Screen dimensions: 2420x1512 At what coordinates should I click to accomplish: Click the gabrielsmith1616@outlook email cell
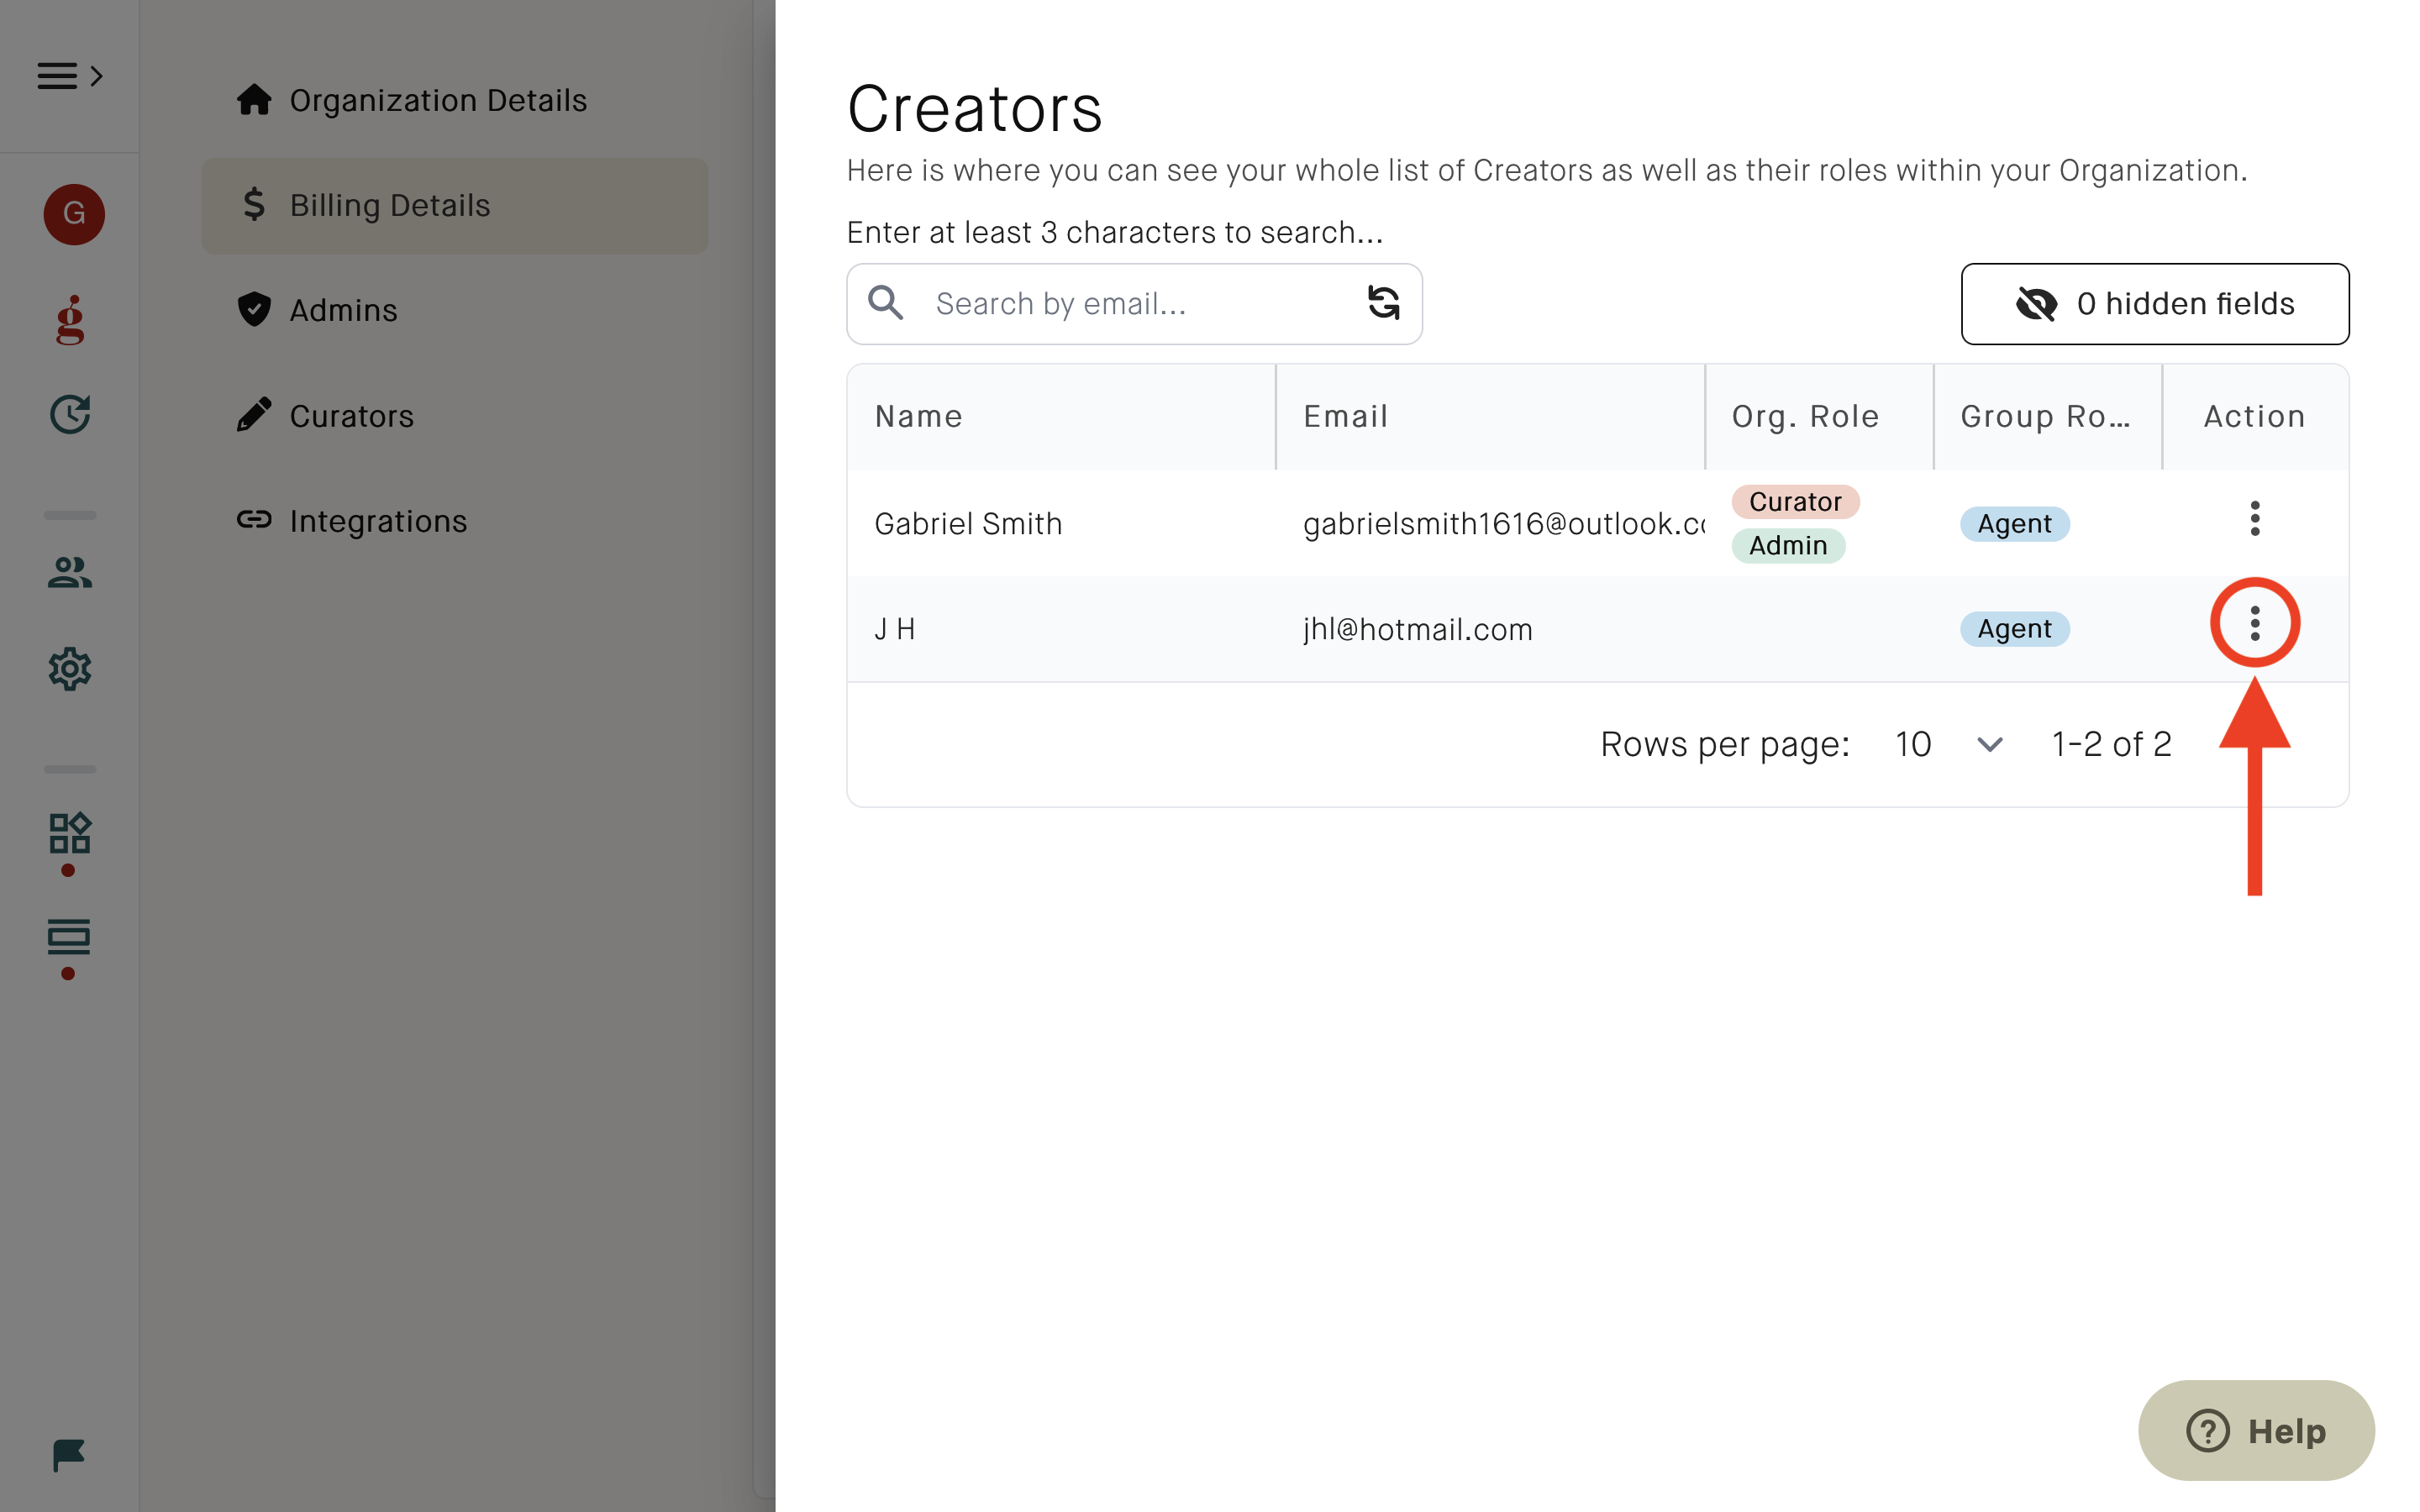coord(1490,524)
